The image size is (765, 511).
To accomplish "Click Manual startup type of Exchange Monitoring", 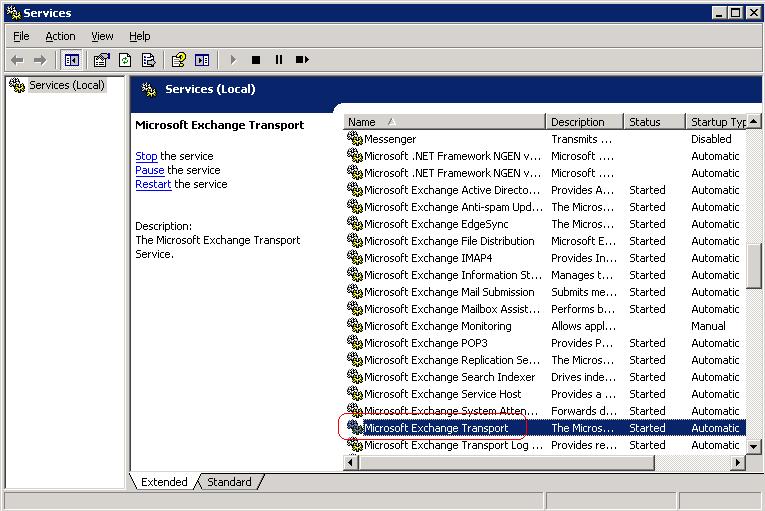I will pos(708,326).
